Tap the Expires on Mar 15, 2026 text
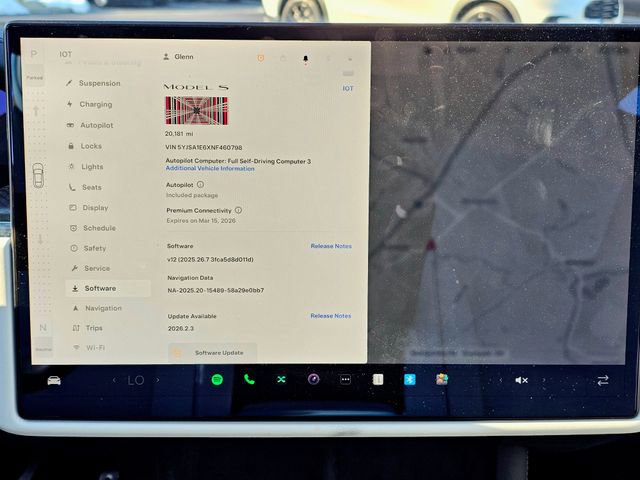 [201, 221]
